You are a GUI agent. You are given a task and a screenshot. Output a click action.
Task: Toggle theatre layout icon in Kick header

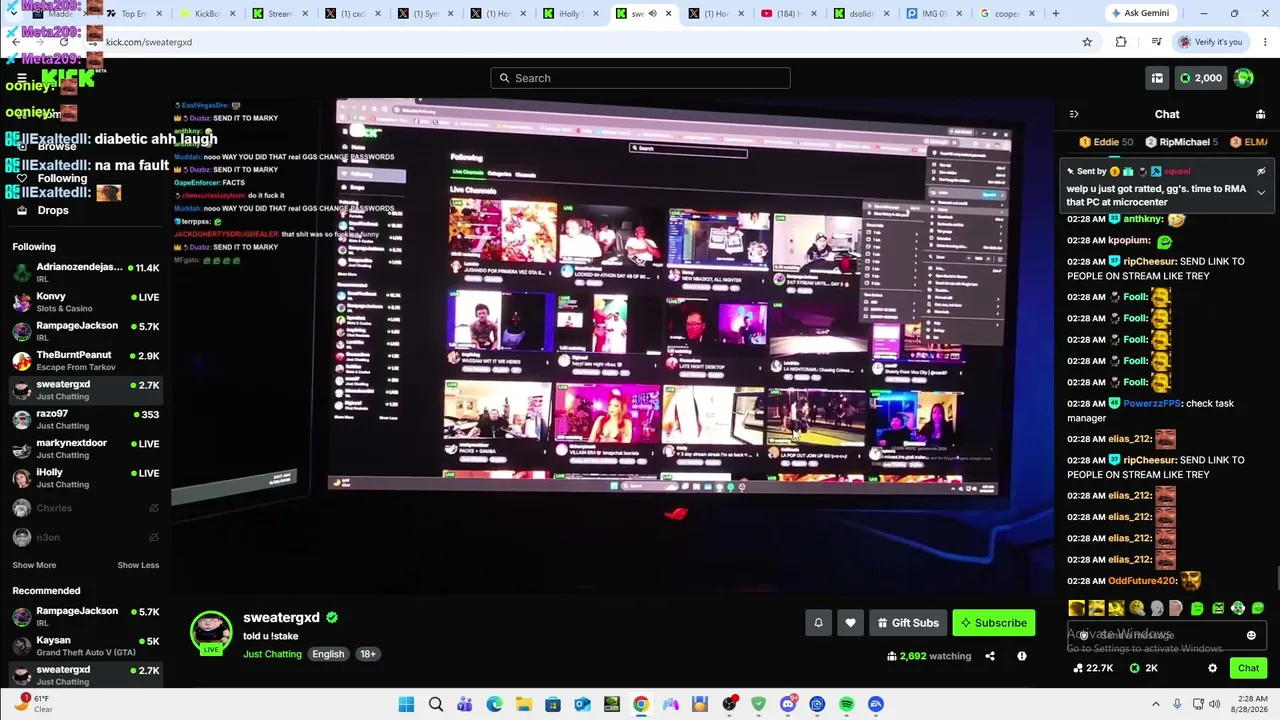[1157, 78]
